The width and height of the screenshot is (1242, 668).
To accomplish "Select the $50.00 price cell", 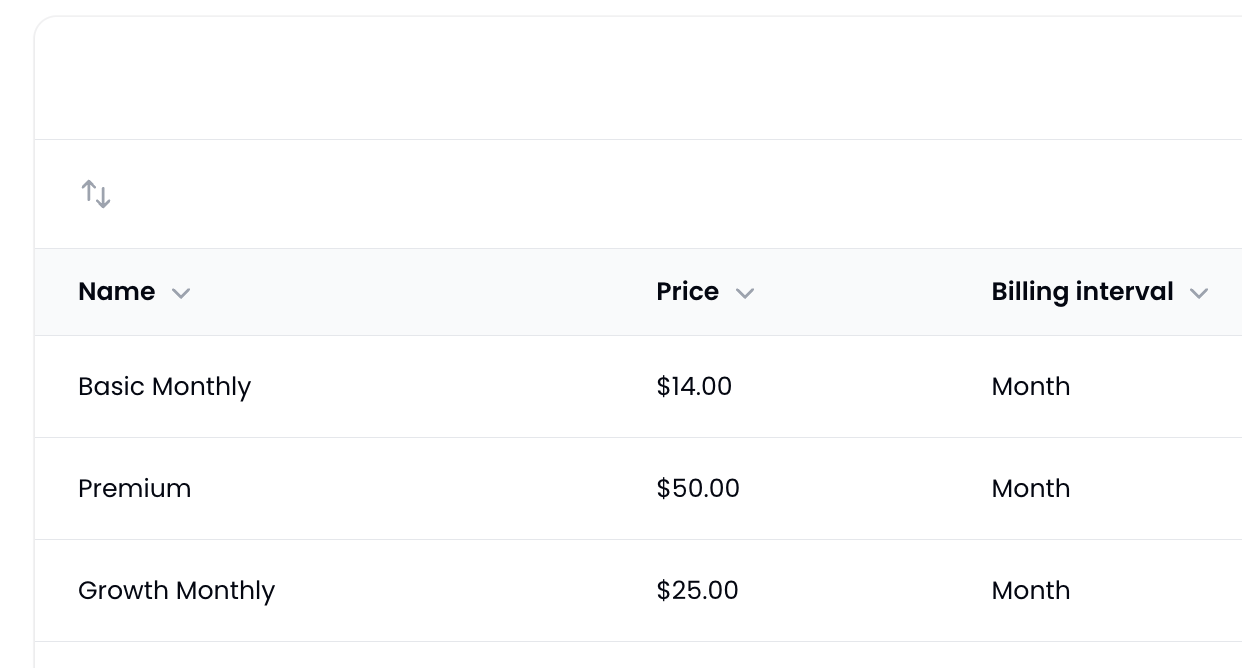I will (x=698, y=489).
